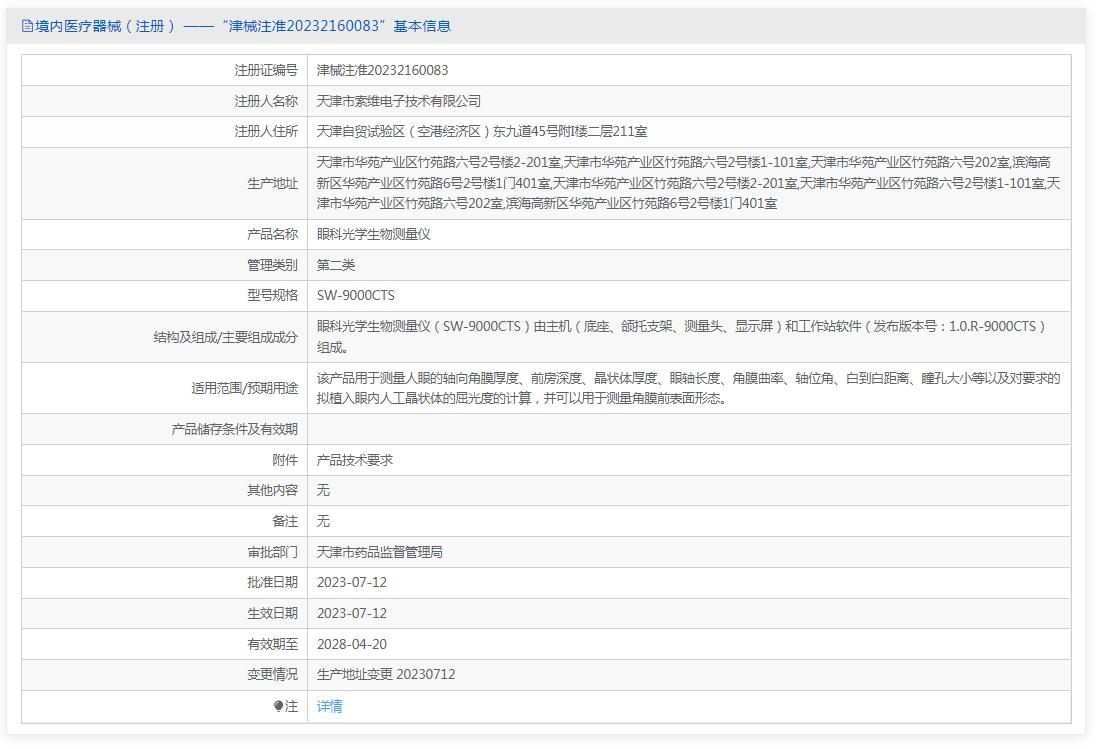Select the intended use text starting 该产品用于测量

click(688, 388)
